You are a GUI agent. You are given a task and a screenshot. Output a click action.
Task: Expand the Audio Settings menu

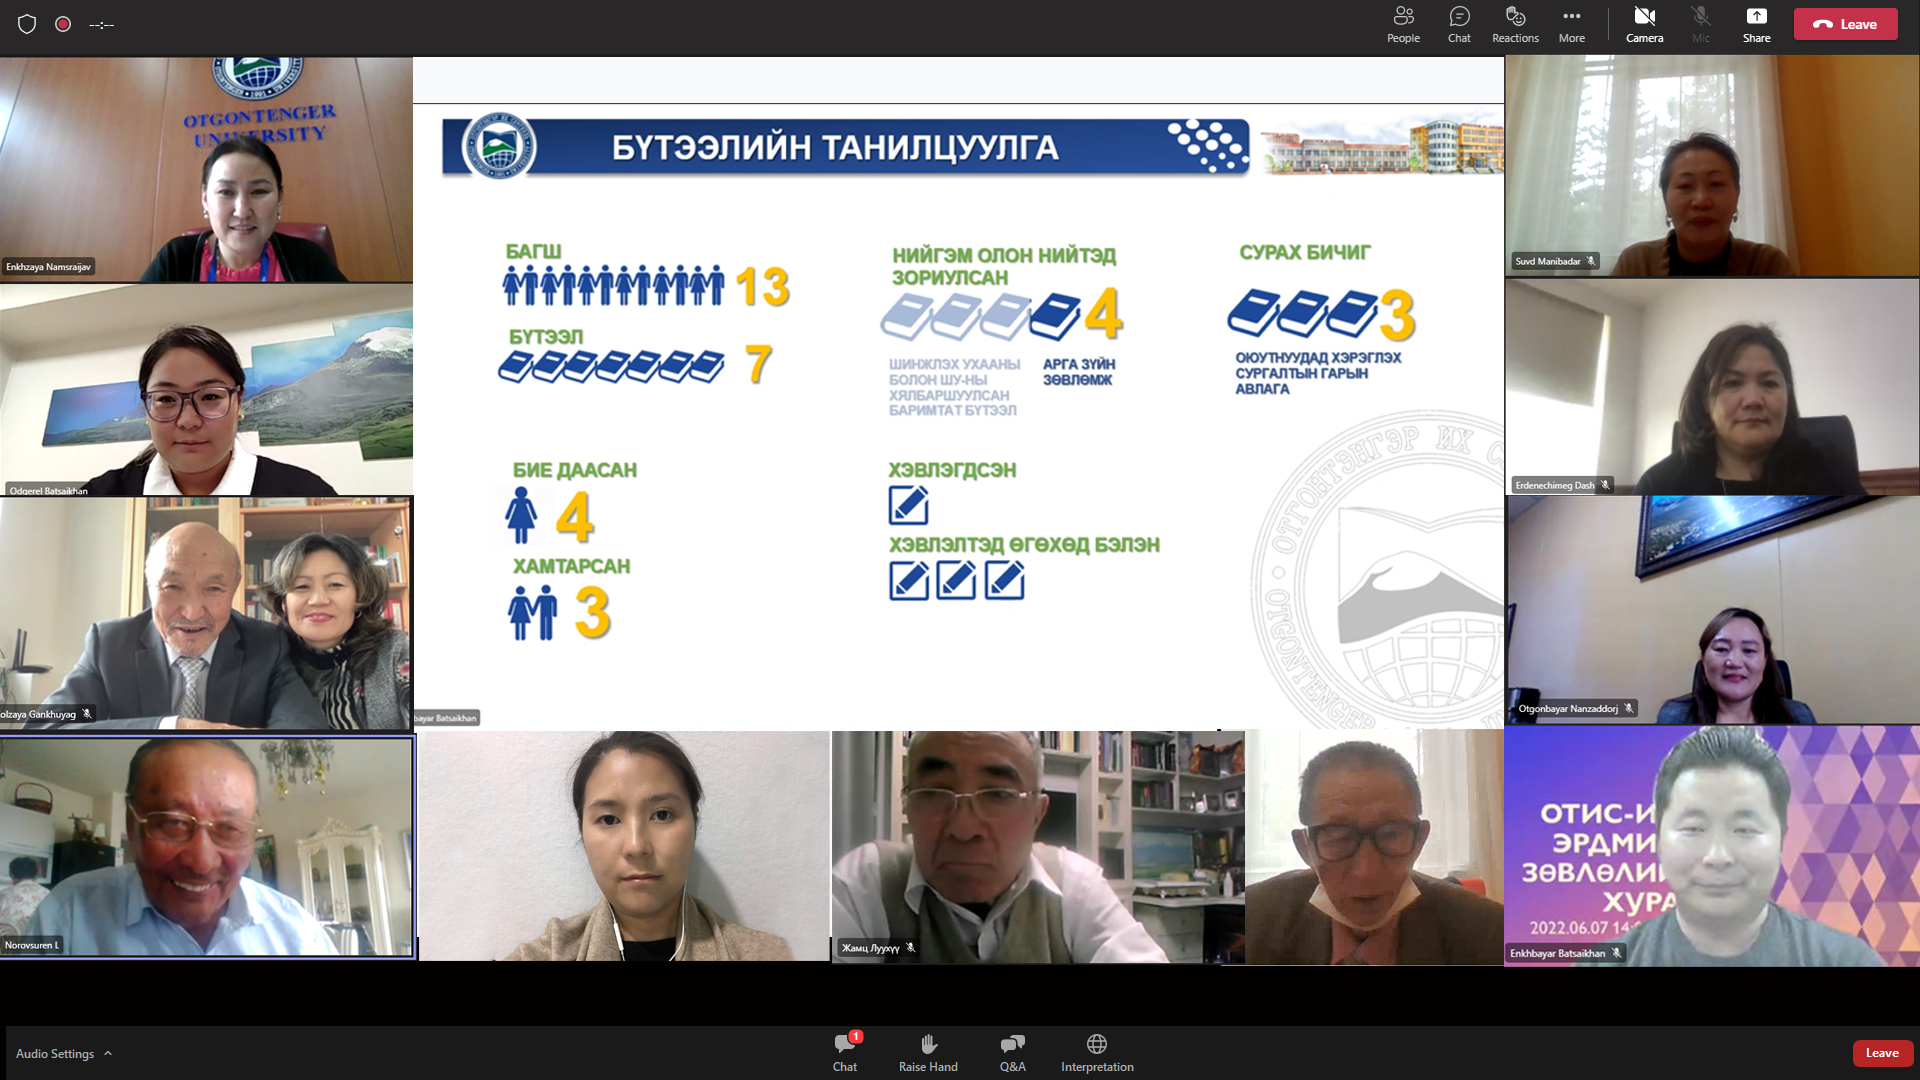64,1053
